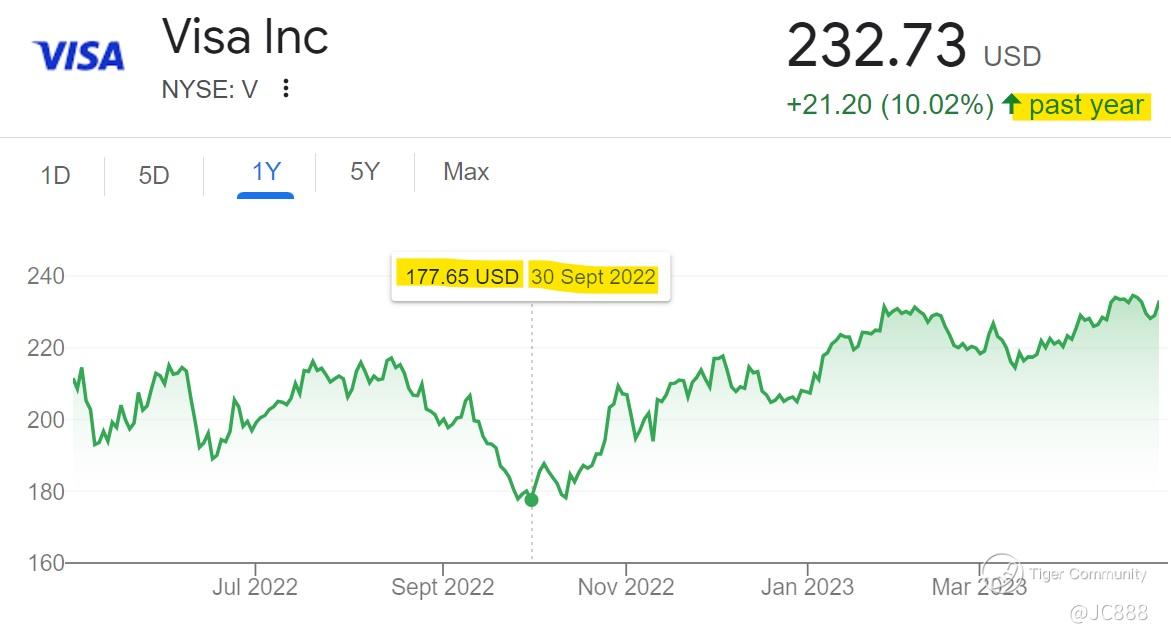Click the Visa logo image
This screenshot has height=639, width=1171.
78,55
